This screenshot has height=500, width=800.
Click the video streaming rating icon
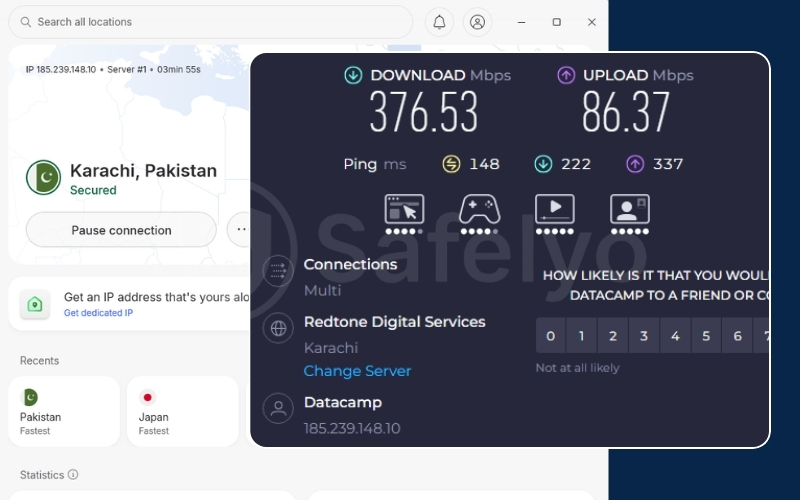coord(555,209)
